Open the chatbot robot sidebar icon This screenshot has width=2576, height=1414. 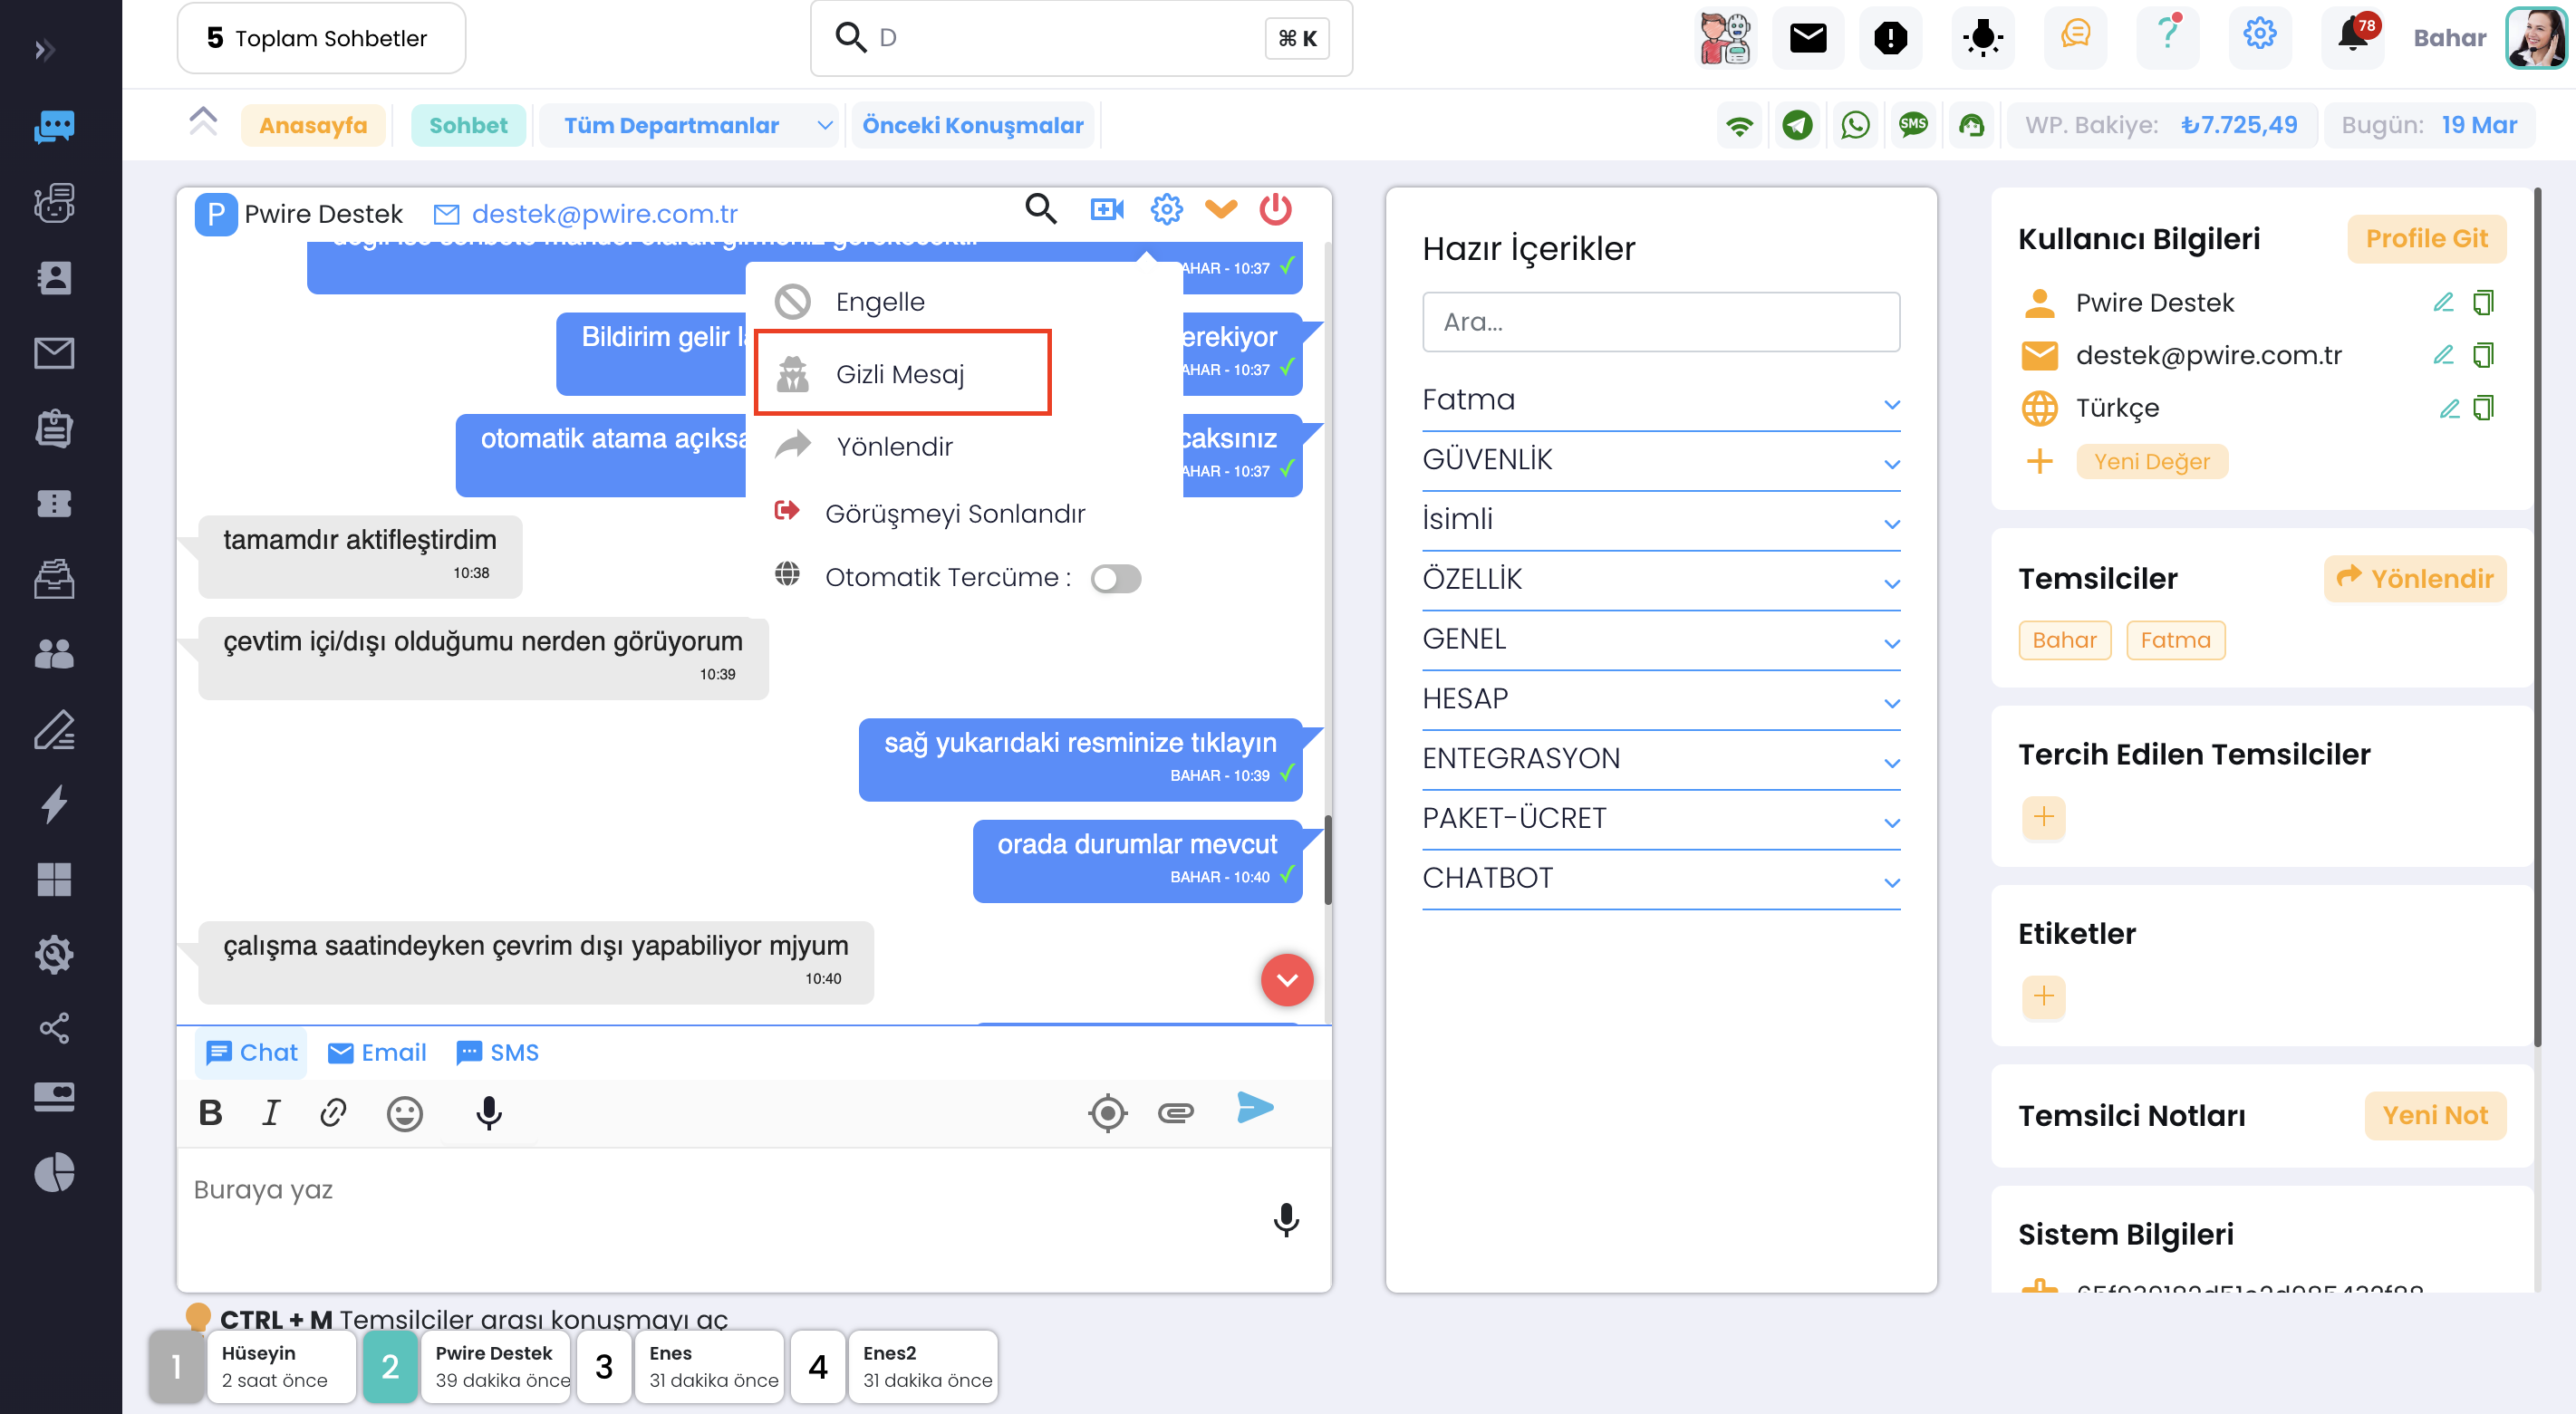pyautogui.click(x=54, y=202)
